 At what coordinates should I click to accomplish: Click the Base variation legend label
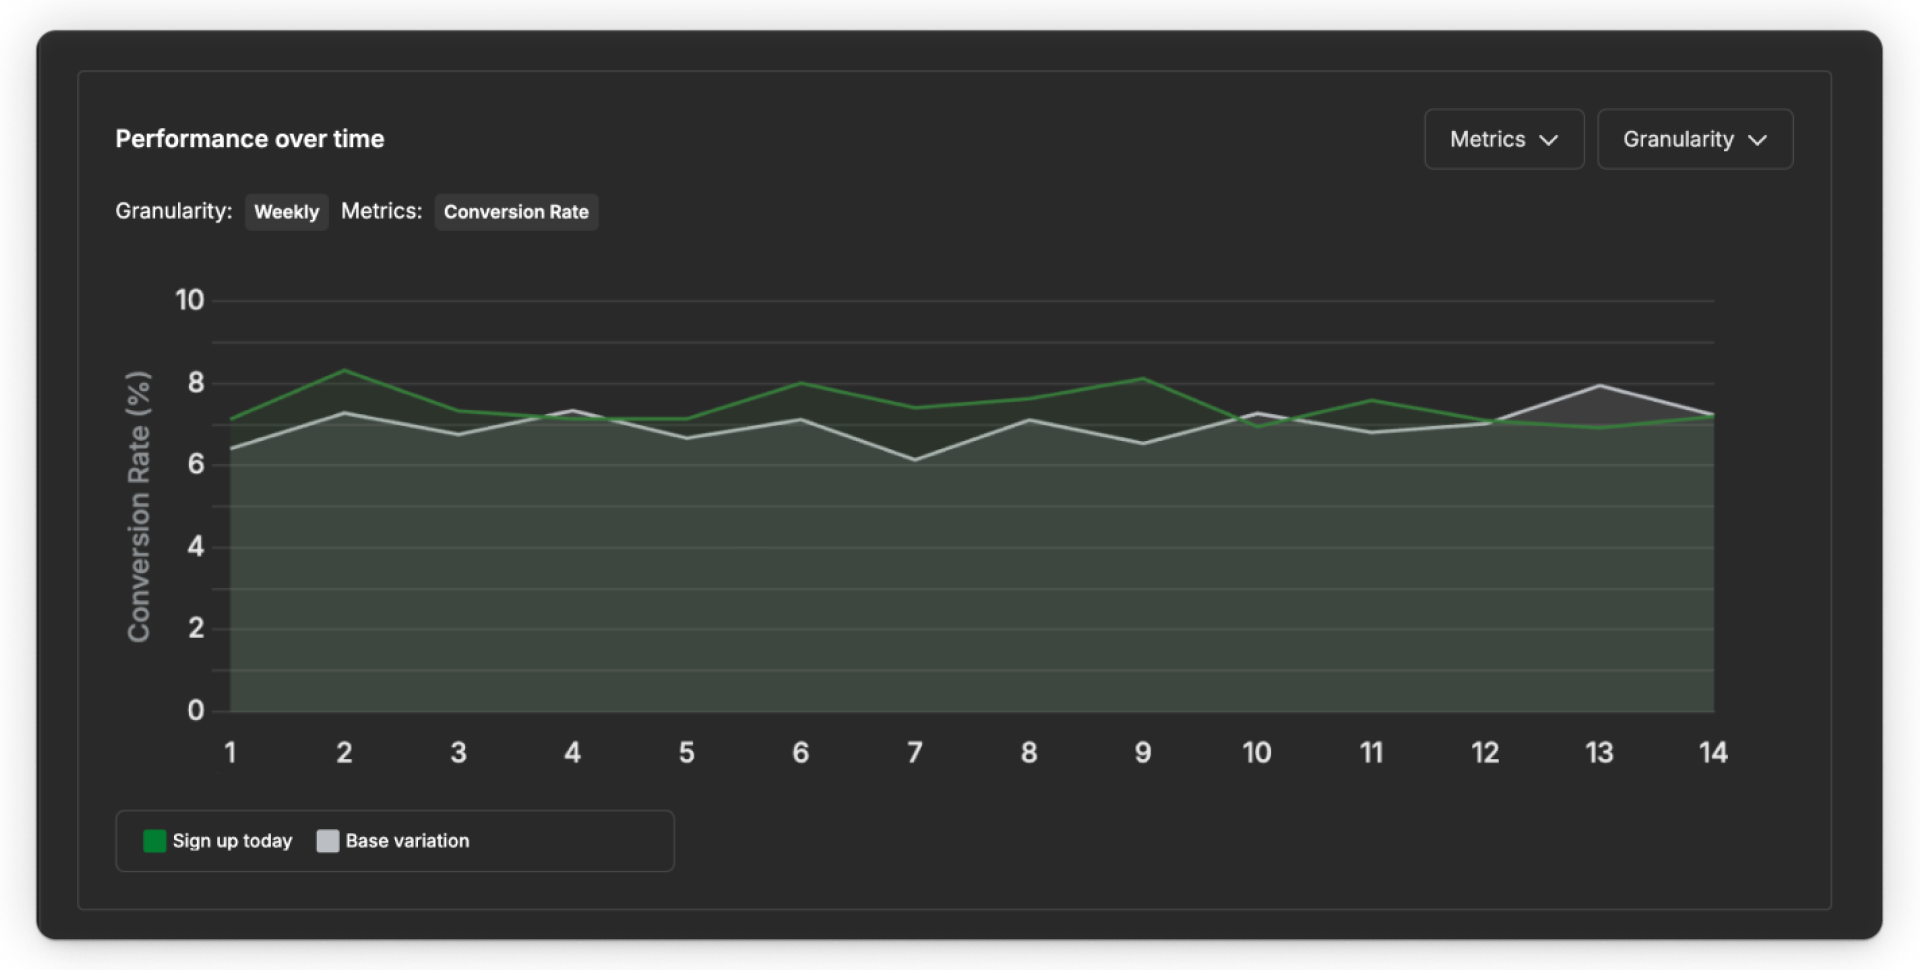point(407,841)
